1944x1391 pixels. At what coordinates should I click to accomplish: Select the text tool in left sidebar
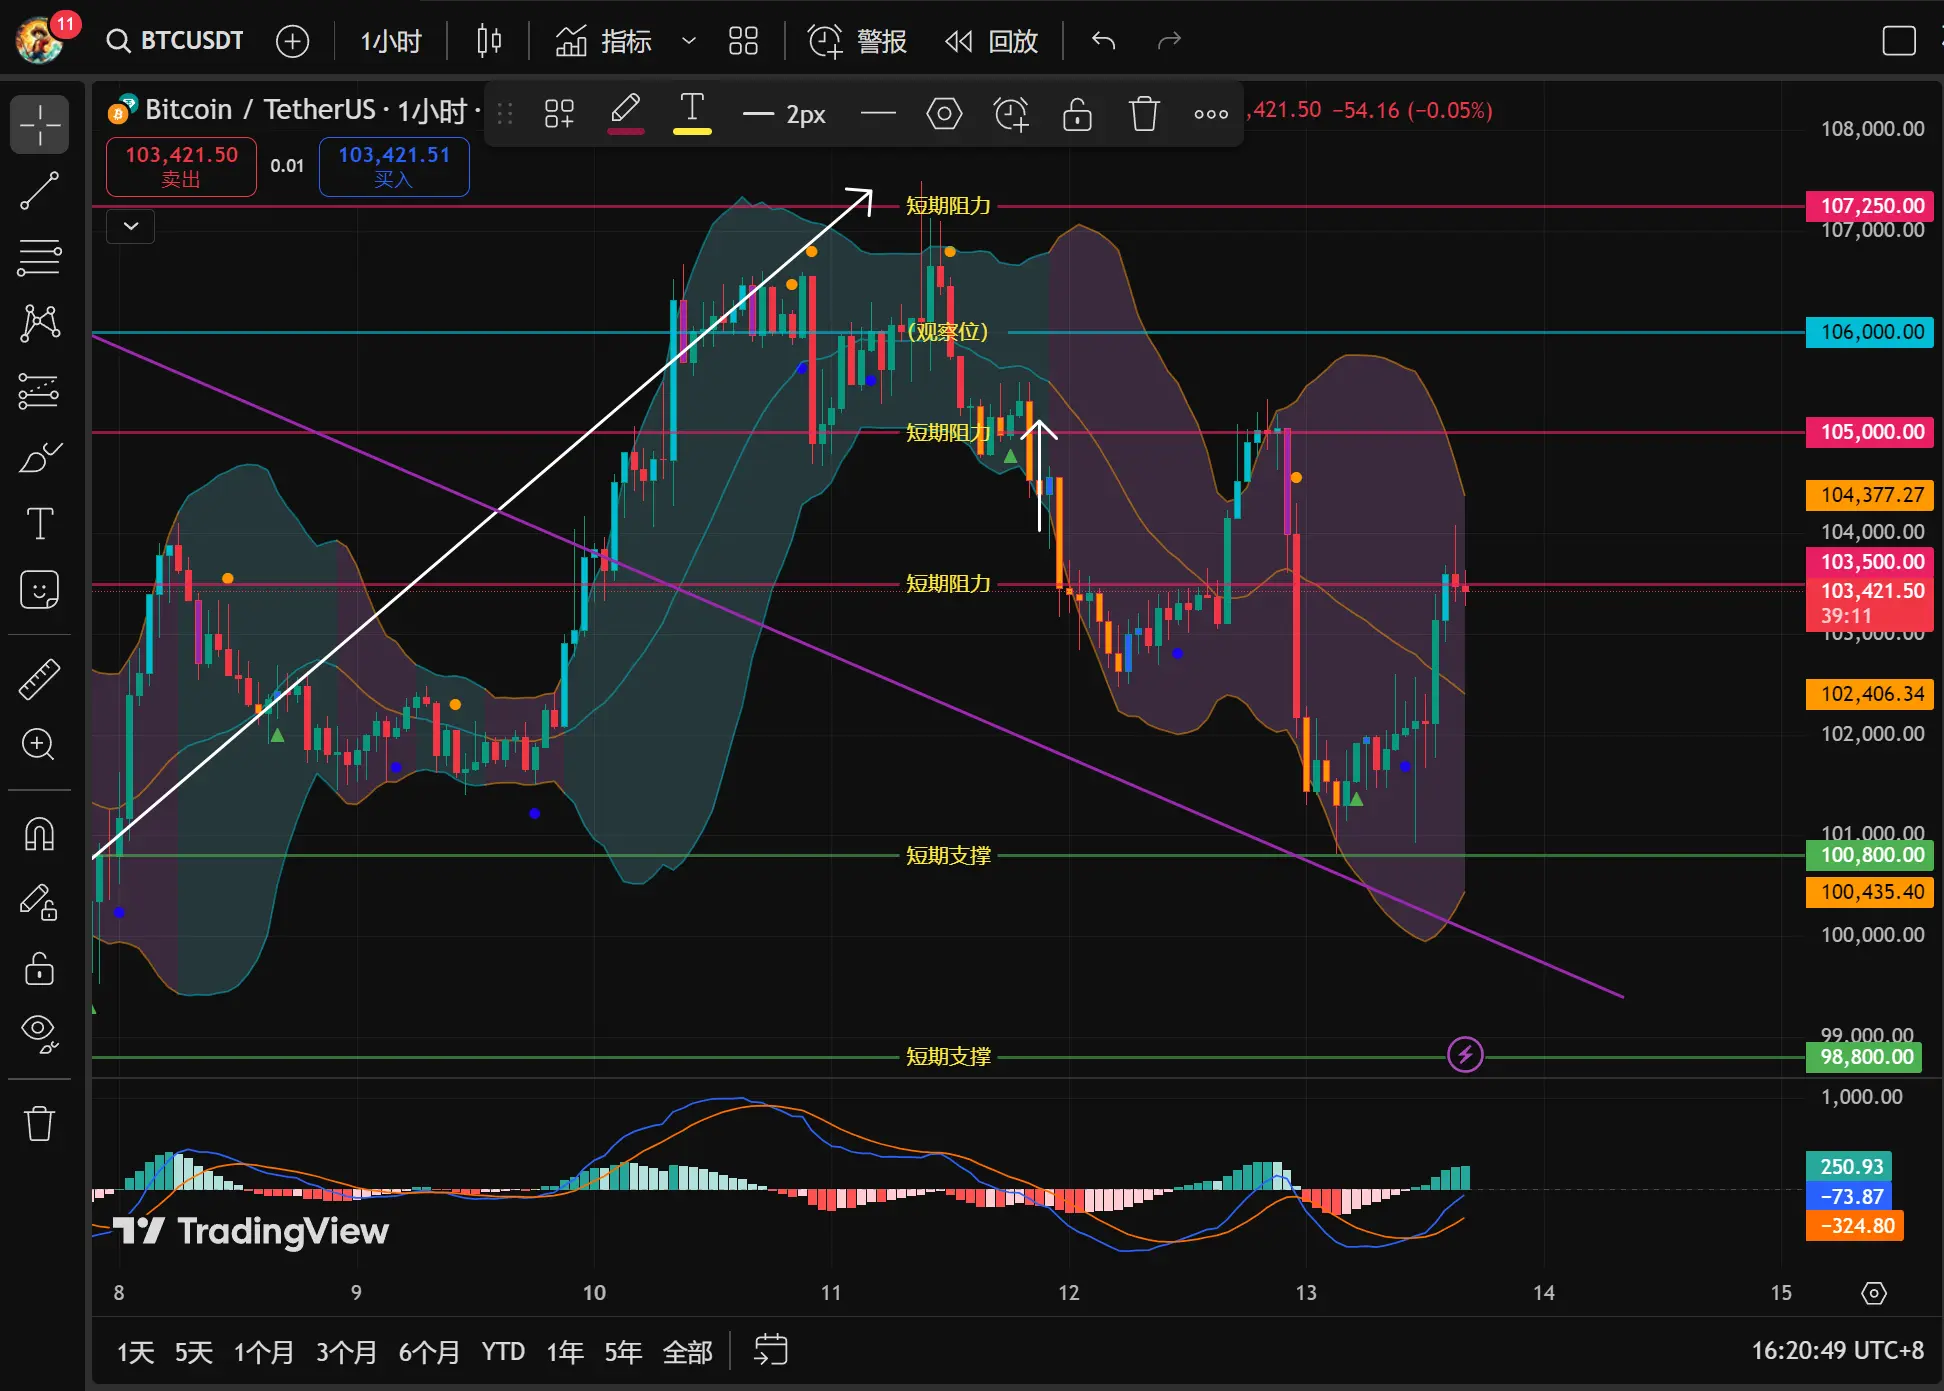[40, 523]
